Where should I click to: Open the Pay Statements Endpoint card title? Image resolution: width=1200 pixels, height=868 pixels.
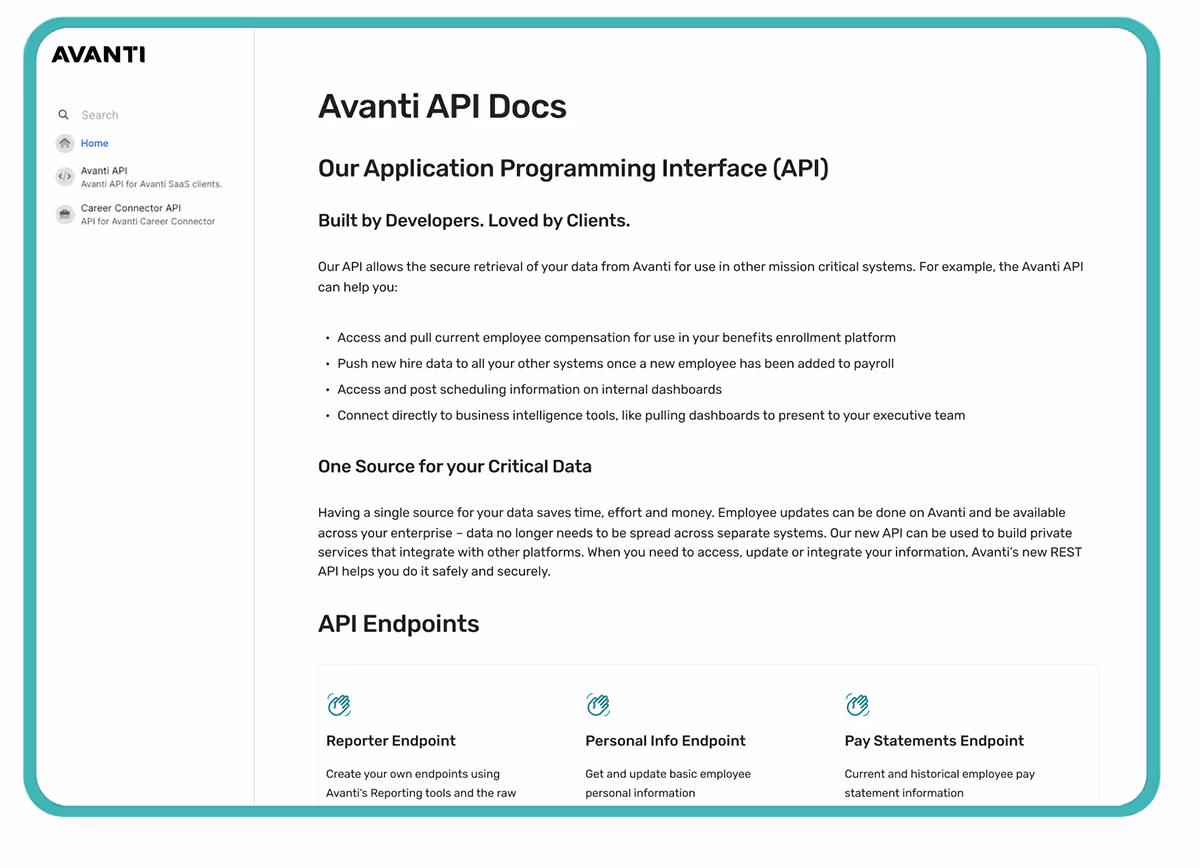click(x=934, y=741)
